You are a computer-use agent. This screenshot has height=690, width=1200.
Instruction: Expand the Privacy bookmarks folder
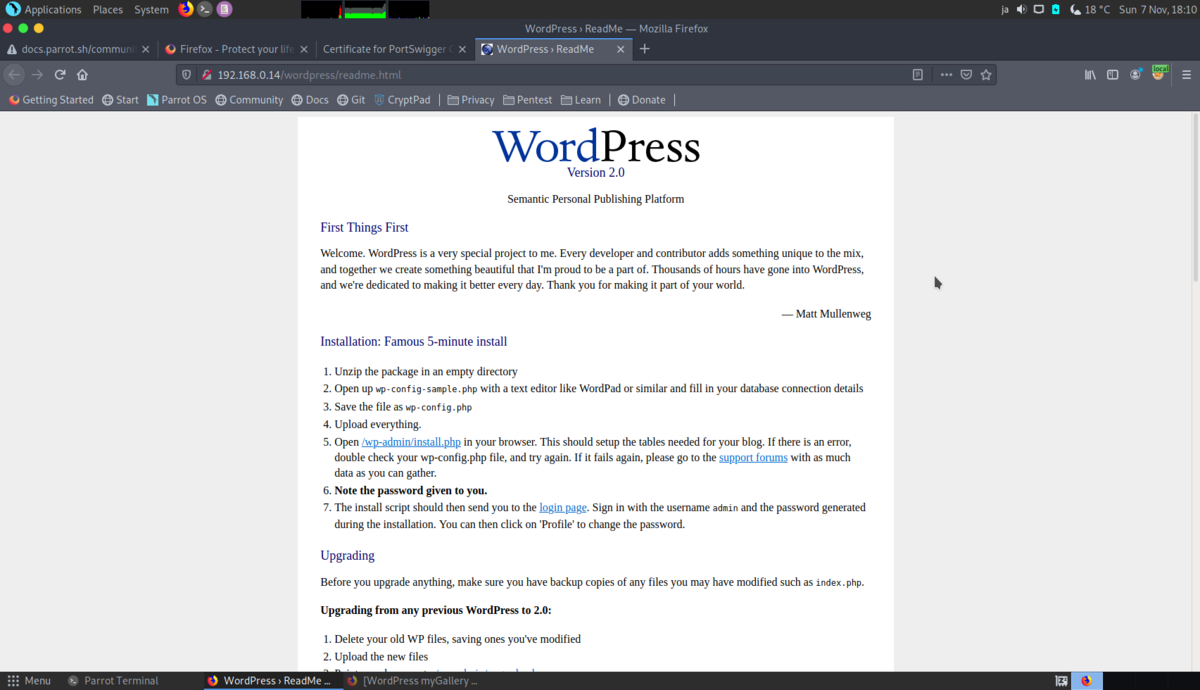471,100
